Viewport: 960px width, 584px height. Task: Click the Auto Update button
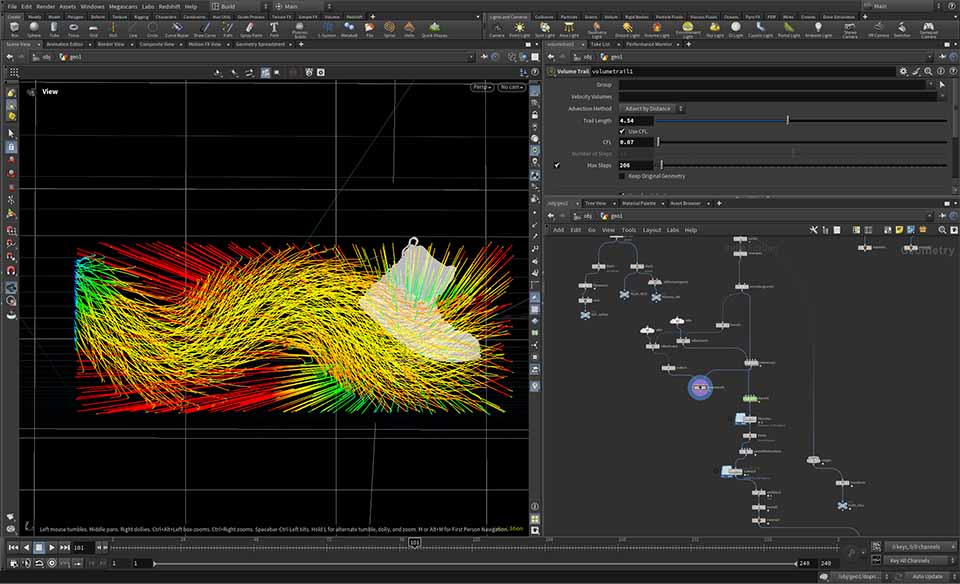point(928,577)
